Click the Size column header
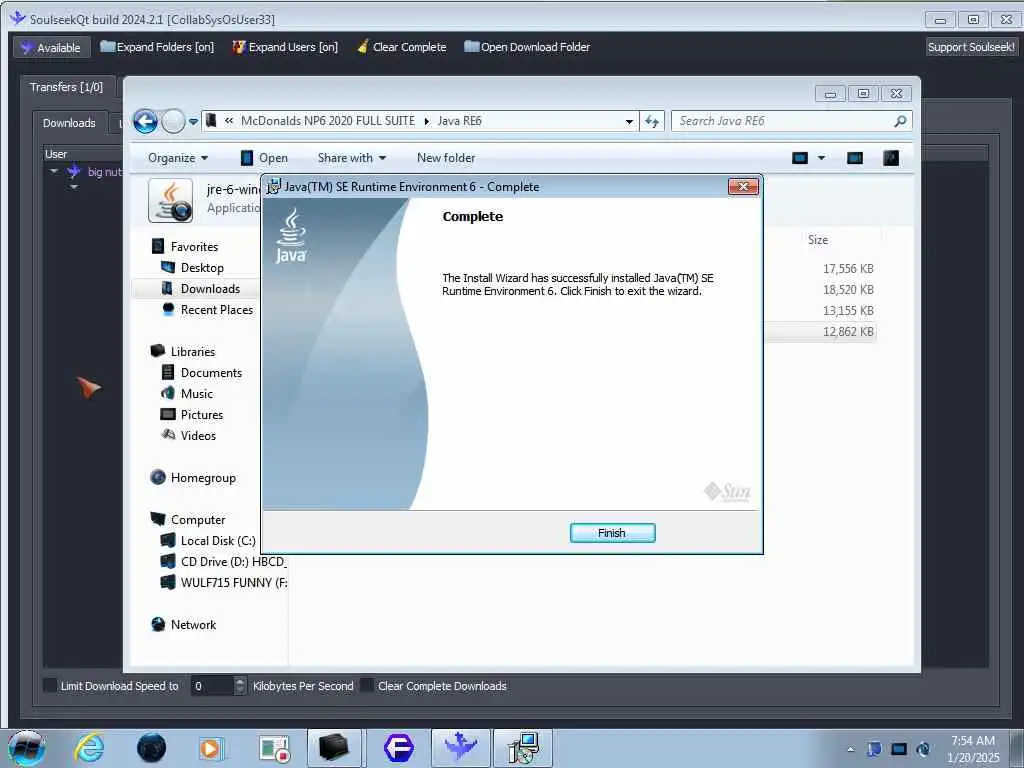Viewport: 1024px width, 768px height. coord(818,240)
